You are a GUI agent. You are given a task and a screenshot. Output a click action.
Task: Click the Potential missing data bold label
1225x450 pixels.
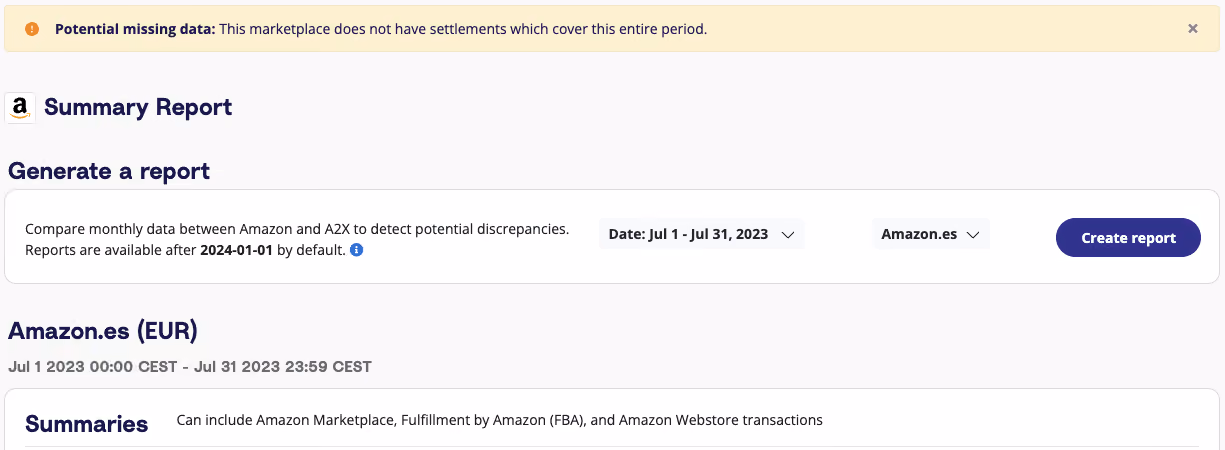(x=135, y=29)
